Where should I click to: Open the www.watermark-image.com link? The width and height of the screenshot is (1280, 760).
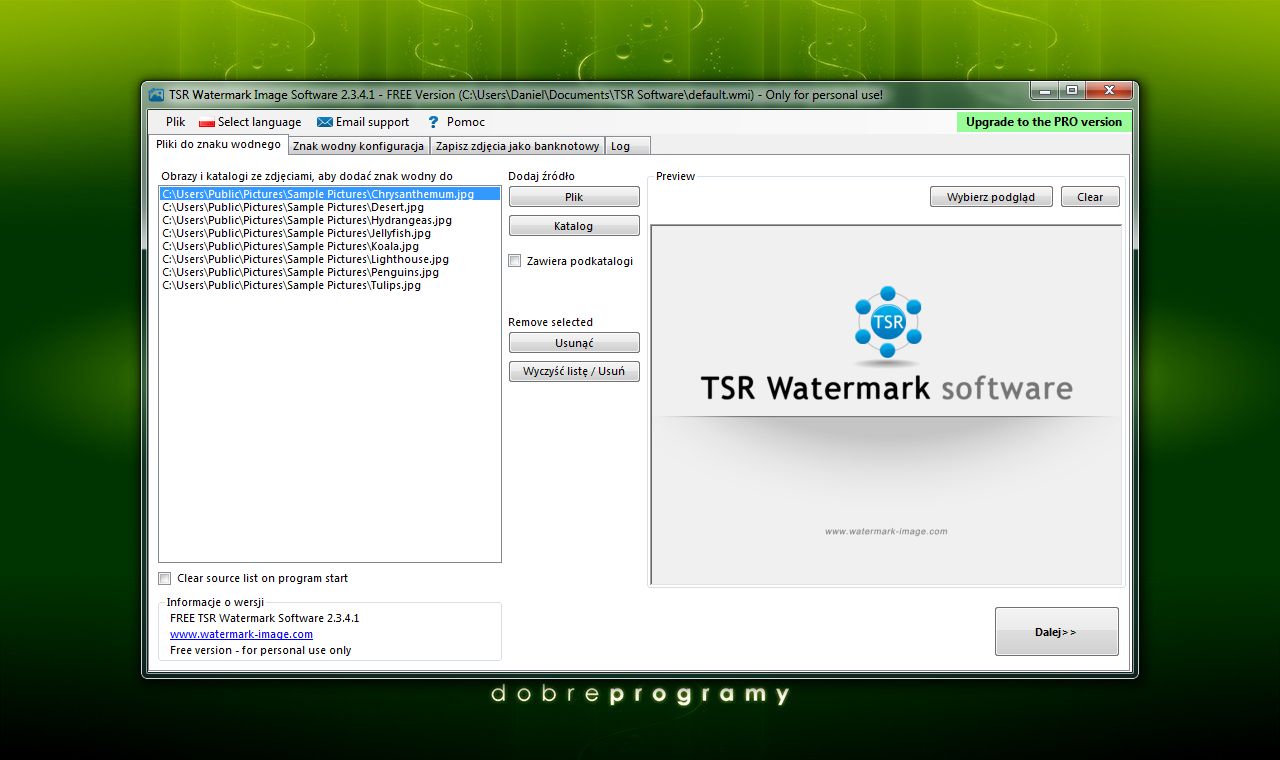coord(241,634)
